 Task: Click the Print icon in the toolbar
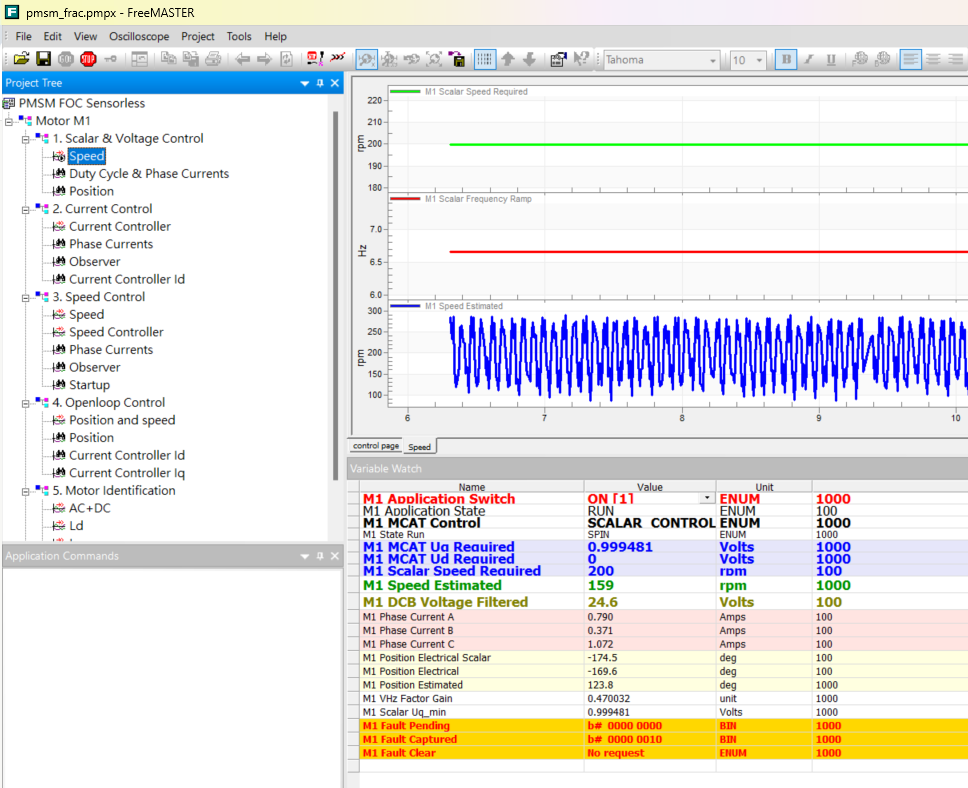click(x=212, y=60)
